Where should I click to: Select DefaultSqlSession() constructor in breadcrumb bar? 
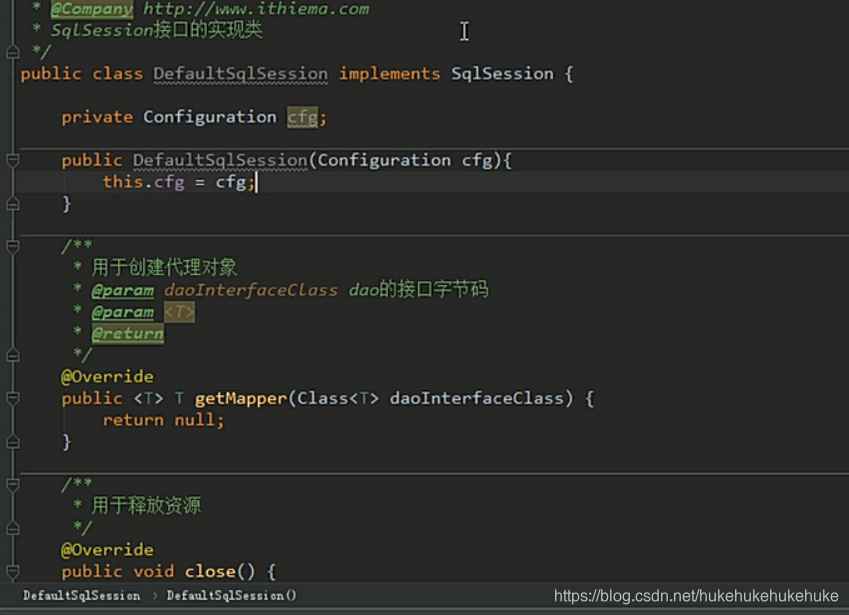pyautogui.click(x=231, y=596)
